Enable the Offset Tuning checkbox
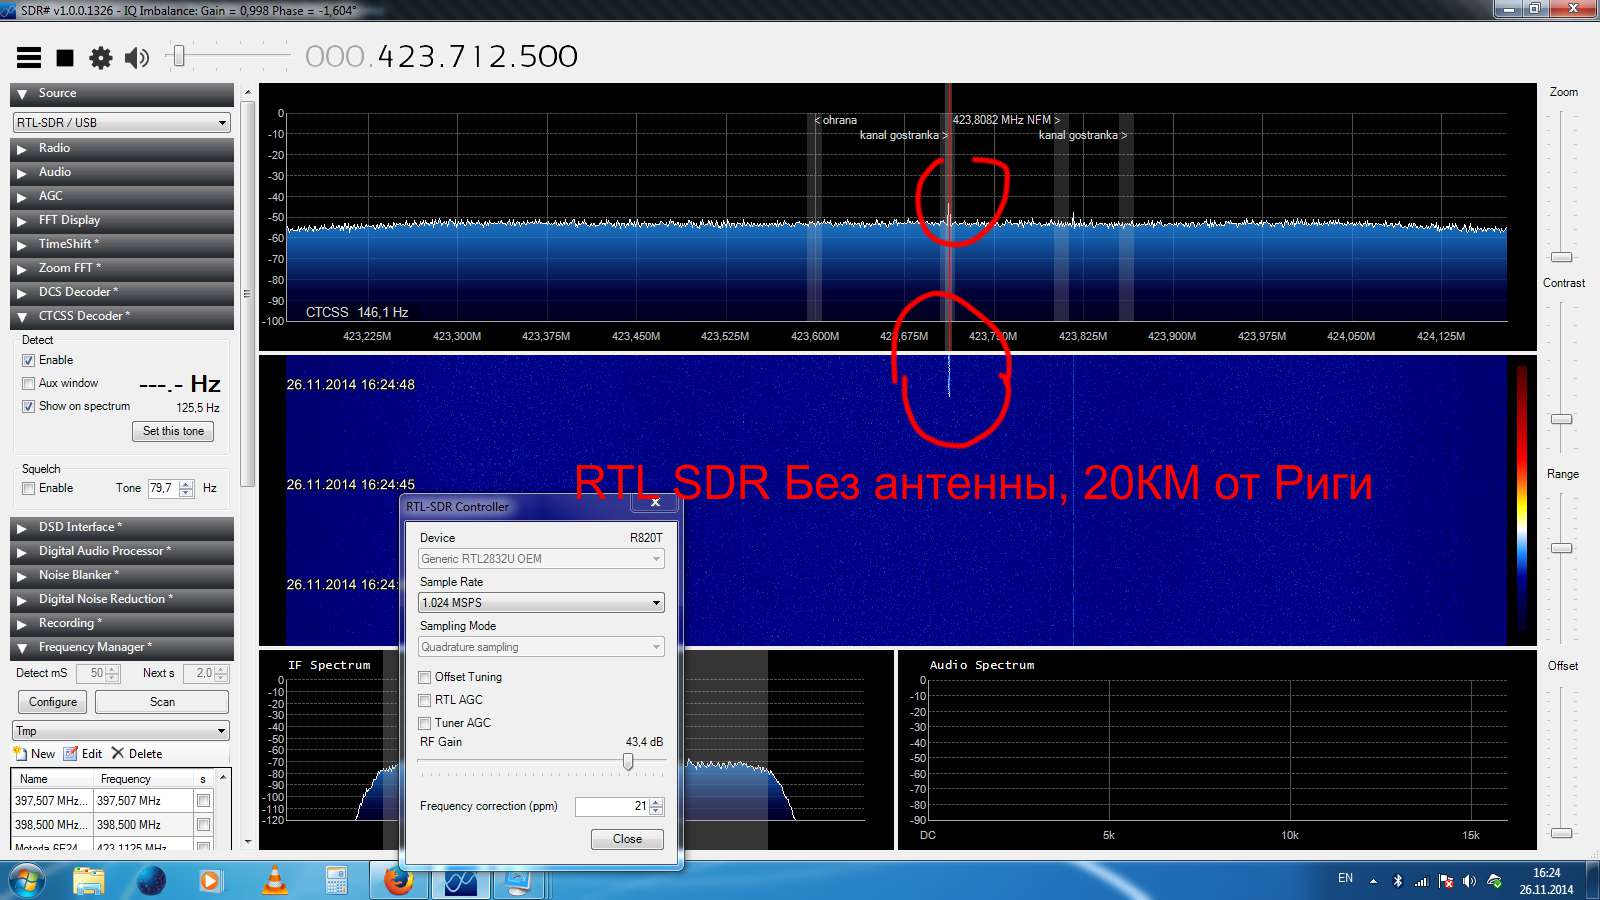This screenshot has width=1600, height=900. 425,677
